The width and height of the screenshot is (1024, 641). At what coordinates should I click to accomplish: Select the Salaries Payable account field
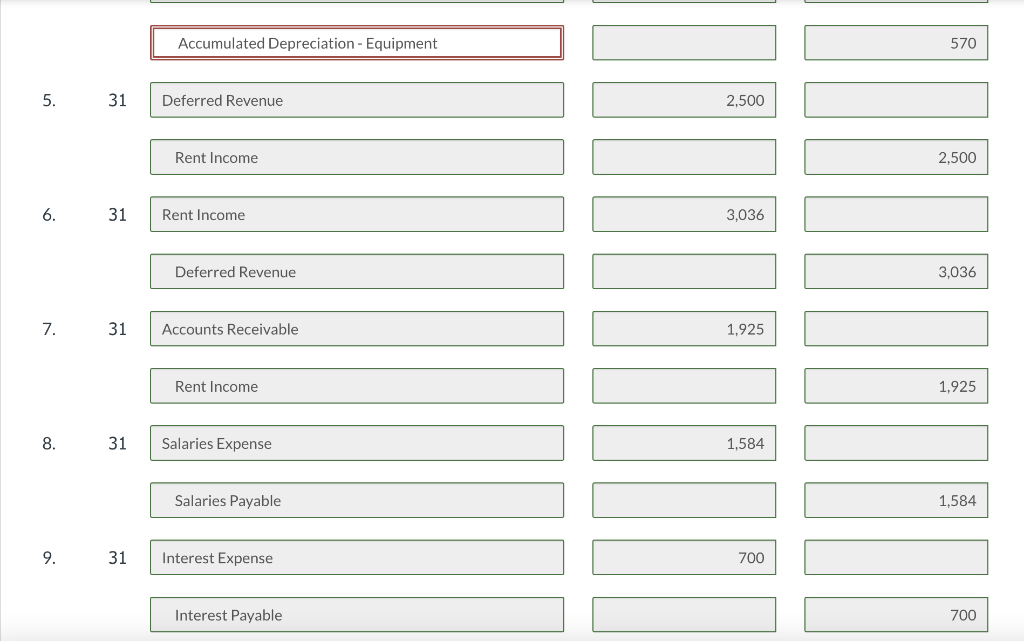[x=356, y=500]
